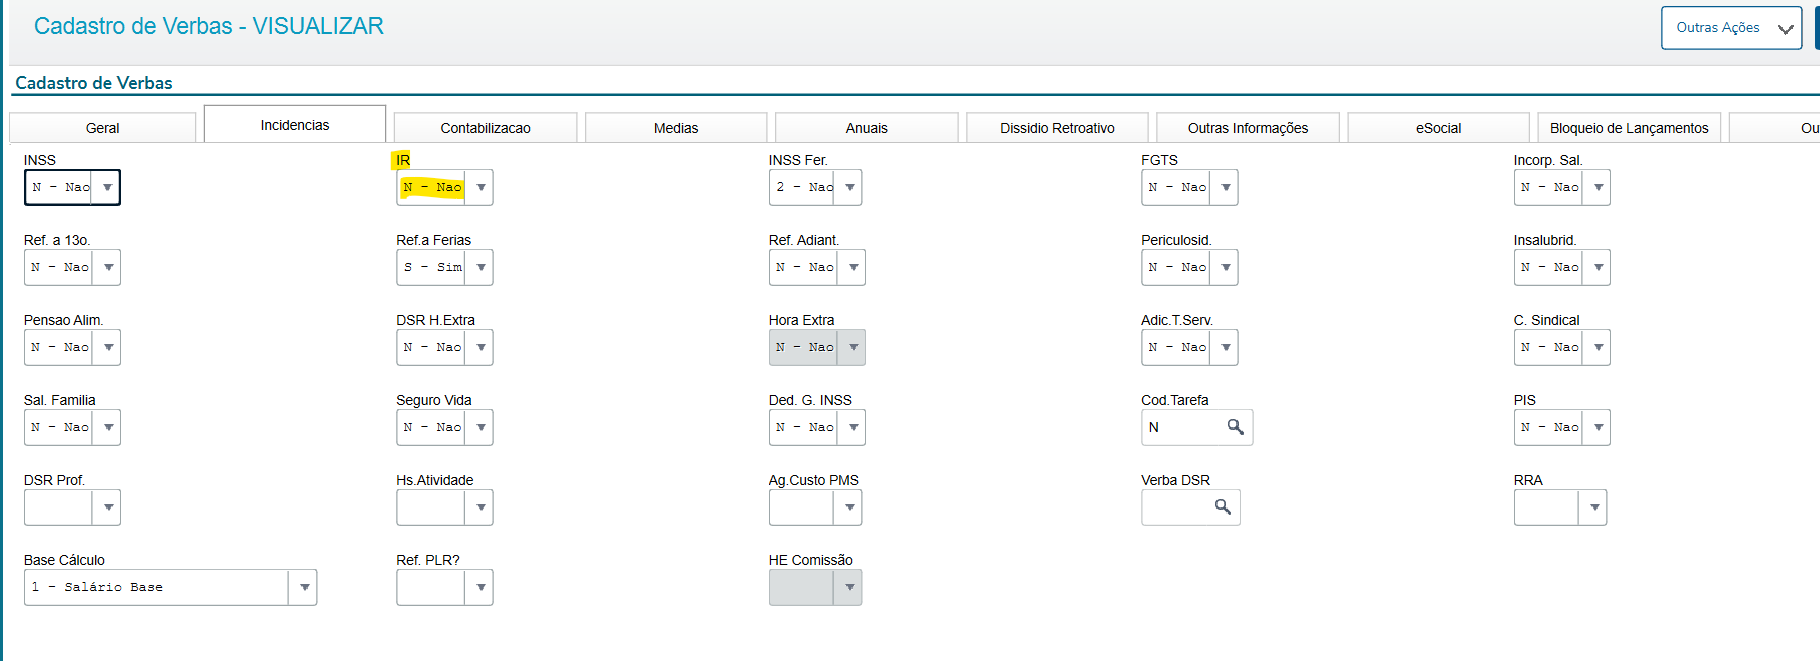Expand the RRA dropdown
1820x661 pixels.
[1594, 507]
